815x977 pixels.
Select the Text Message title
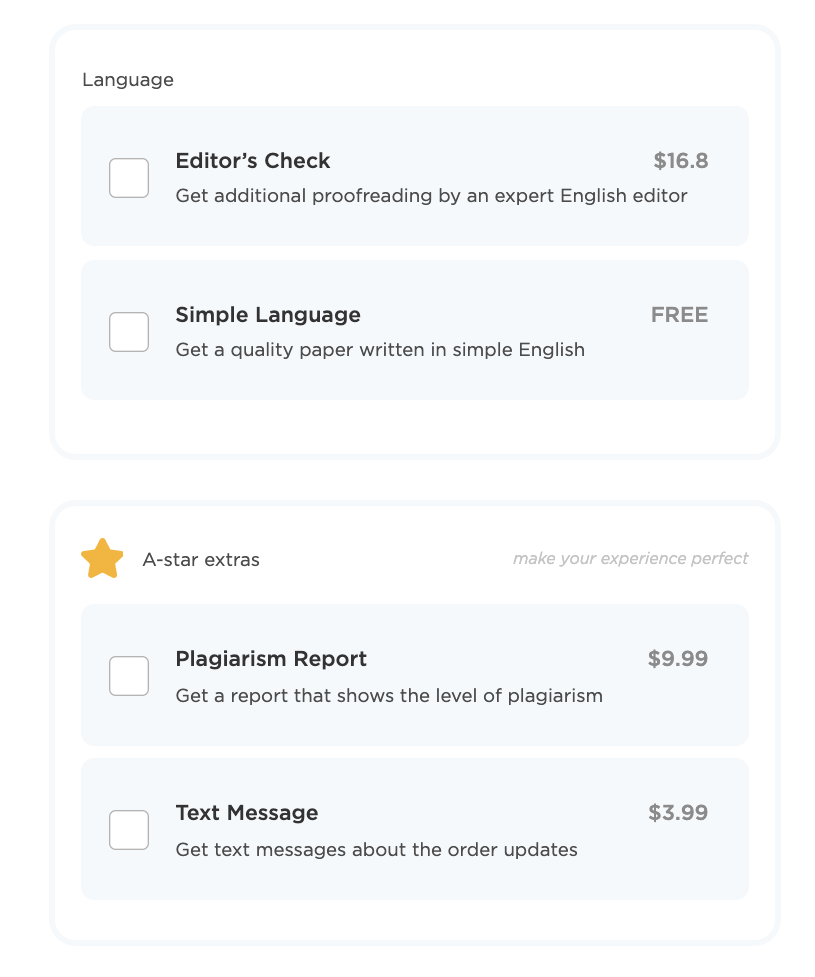point(247,813)
